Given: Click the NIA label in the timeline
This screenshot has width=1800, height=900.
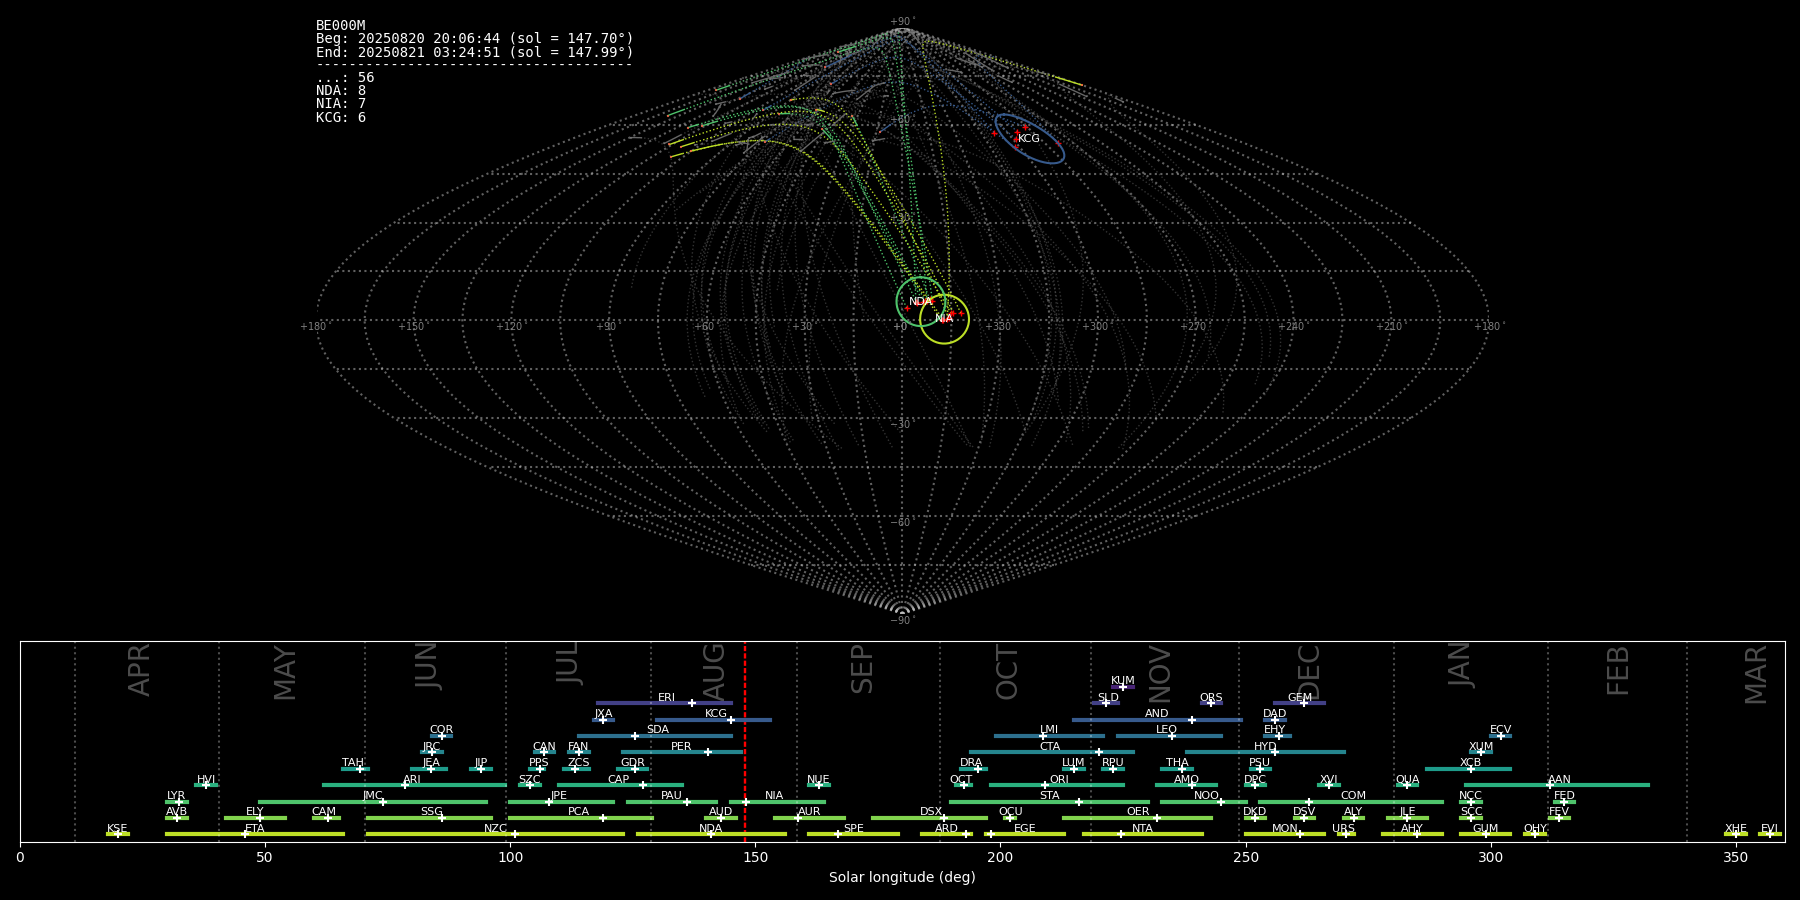Looking at the screenshot, I should click(x=774, y=796).
